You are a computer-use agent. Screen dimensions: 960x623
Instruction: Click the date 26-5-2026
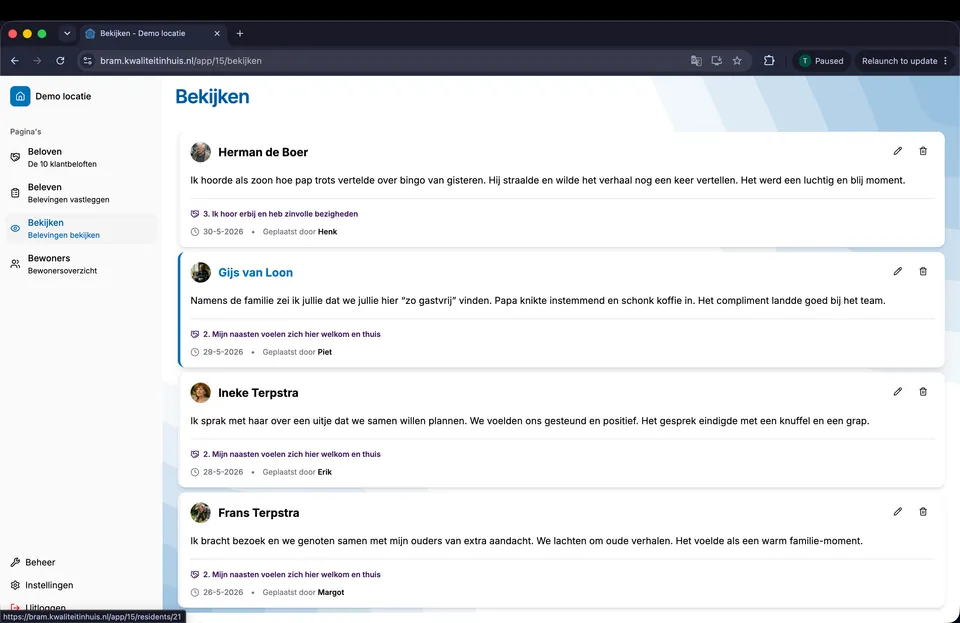tap(223, 592)
